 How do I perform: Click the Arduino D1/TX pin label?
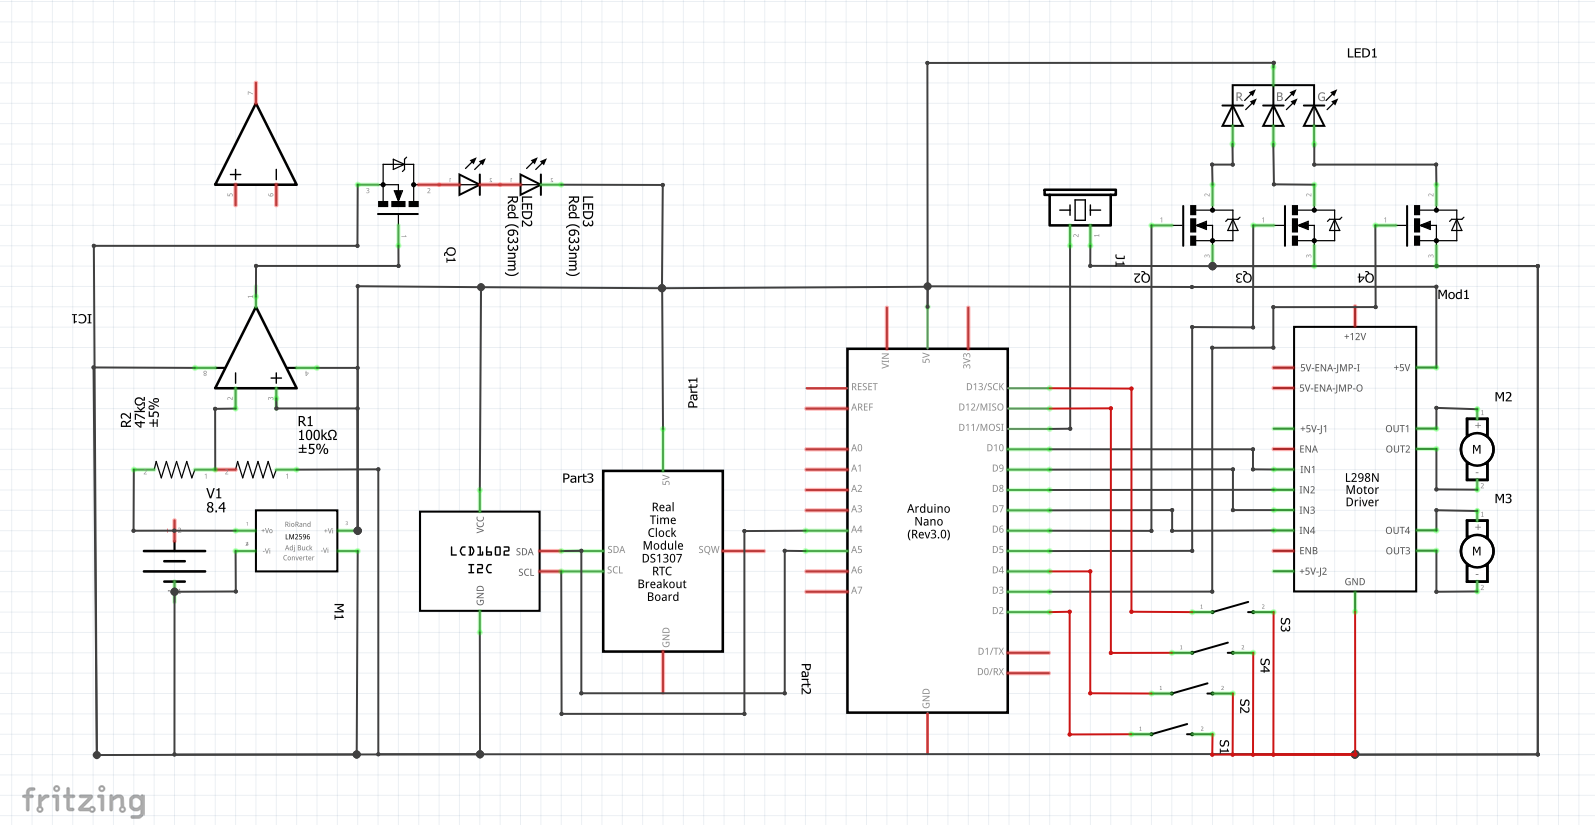pos(991,651)
